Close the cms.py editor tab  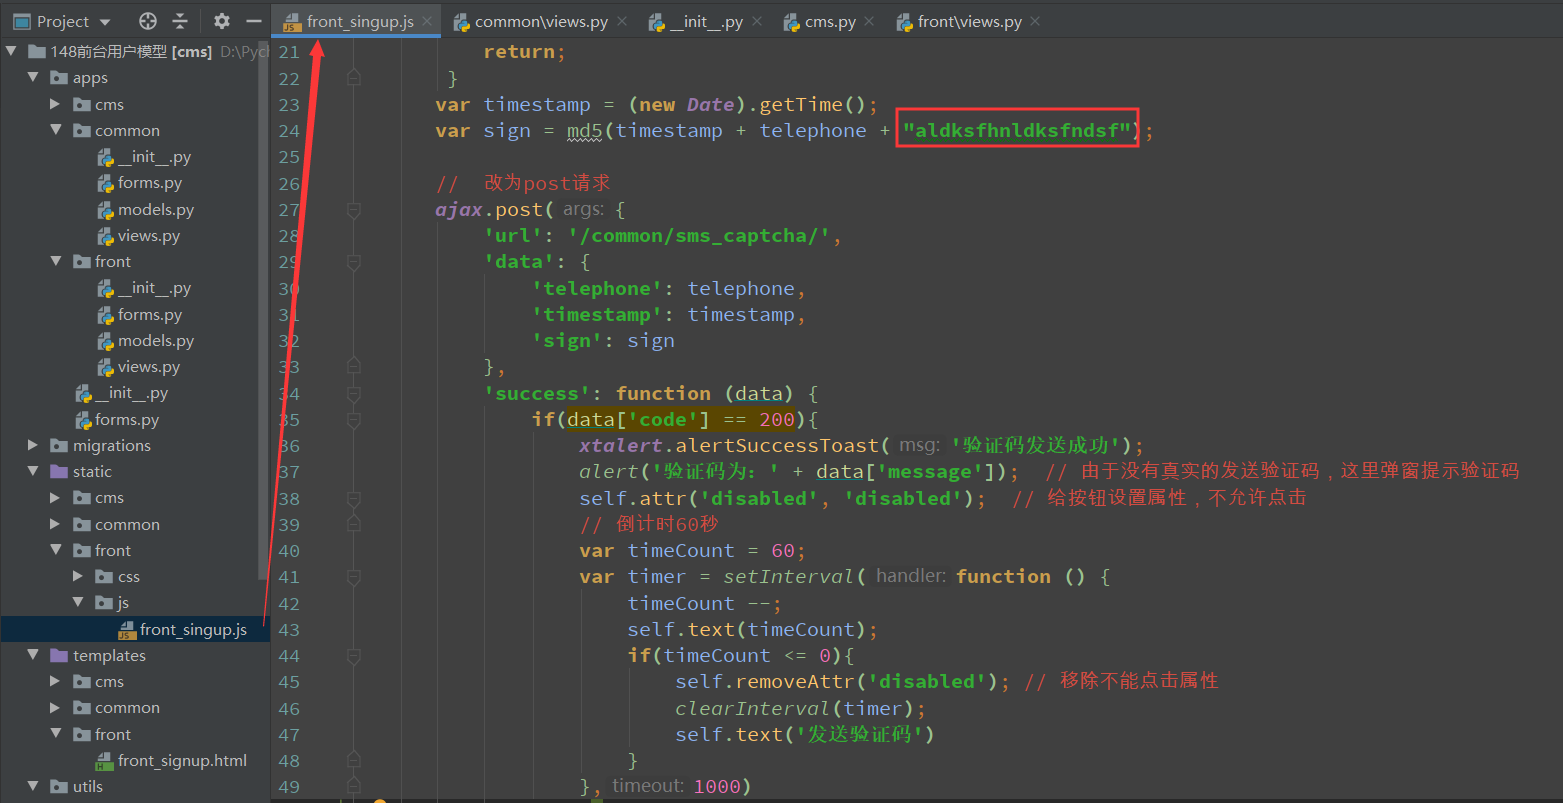click(869, 21)
